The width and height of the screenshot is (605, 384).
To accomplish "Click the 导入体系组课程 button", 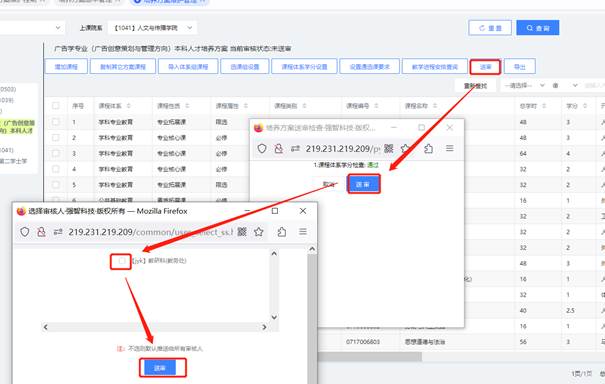I will 188,66.
